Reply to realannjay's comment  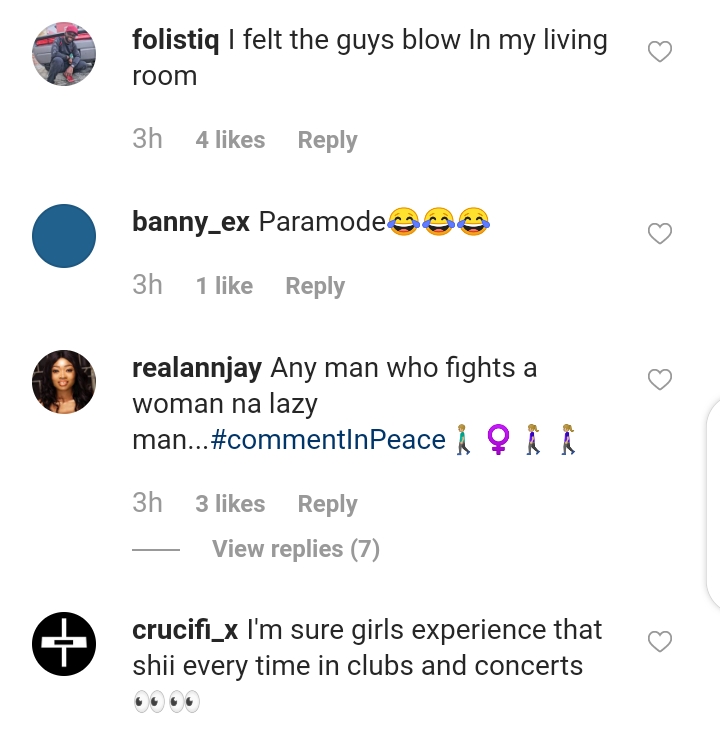point(327,504)
